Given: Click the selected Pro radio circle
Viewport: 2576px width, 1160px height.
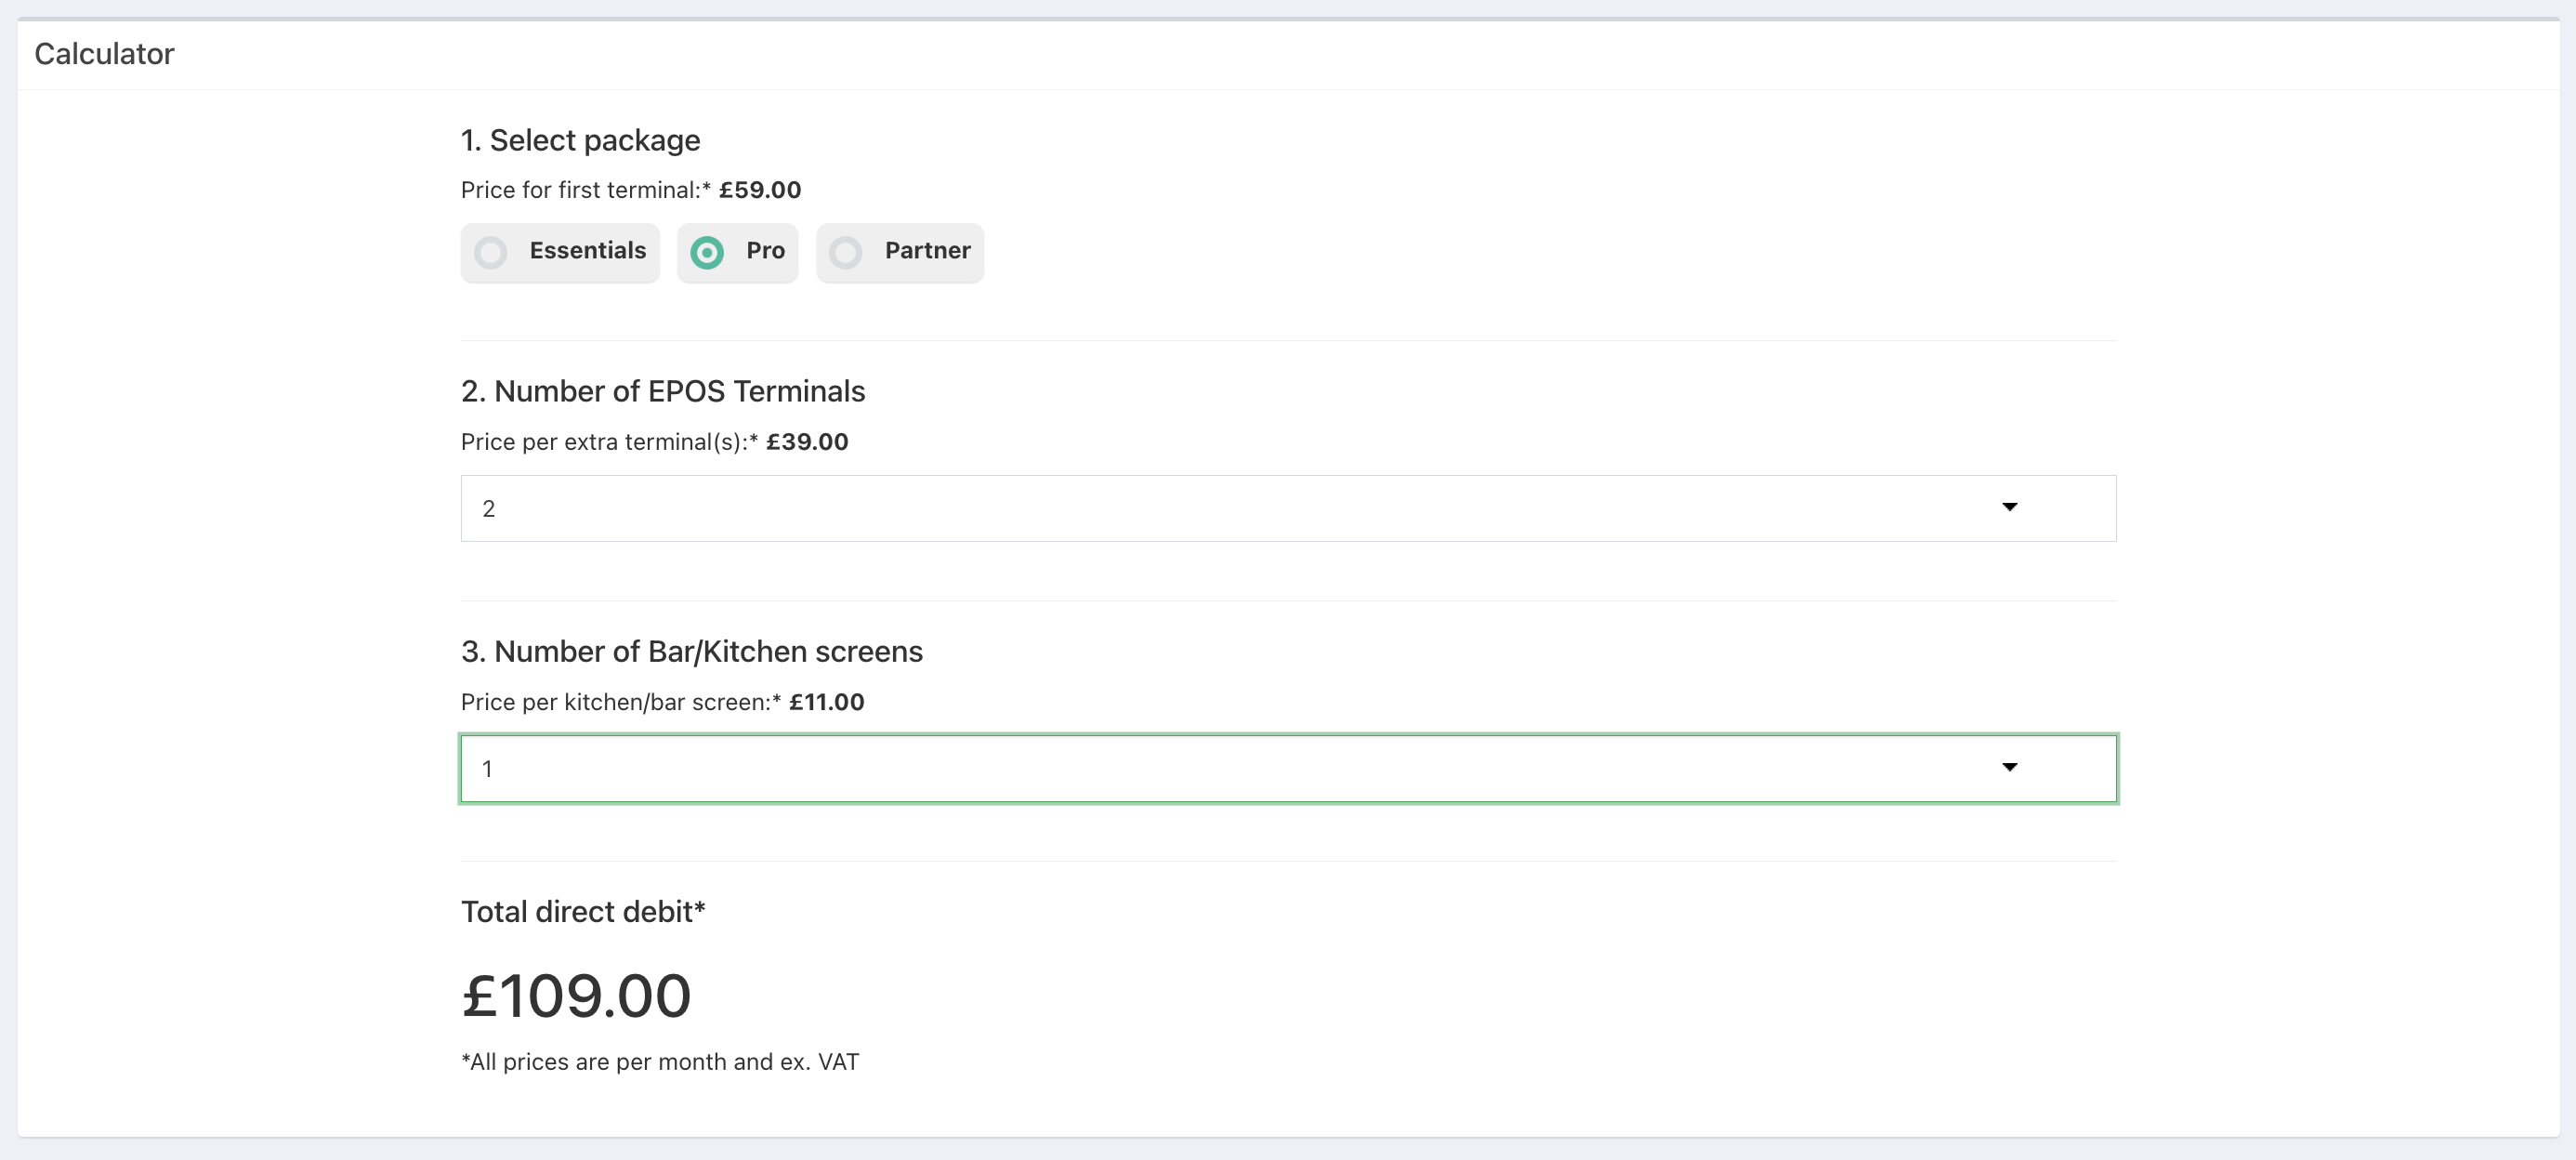Looking at the screenshot, I should point(707,253).
